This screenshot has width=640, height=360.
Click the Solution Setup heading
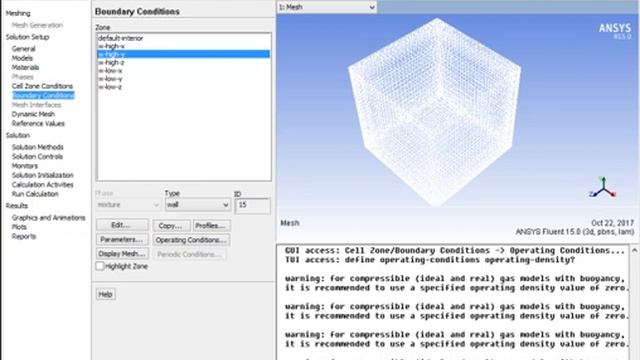pos(27,37)
